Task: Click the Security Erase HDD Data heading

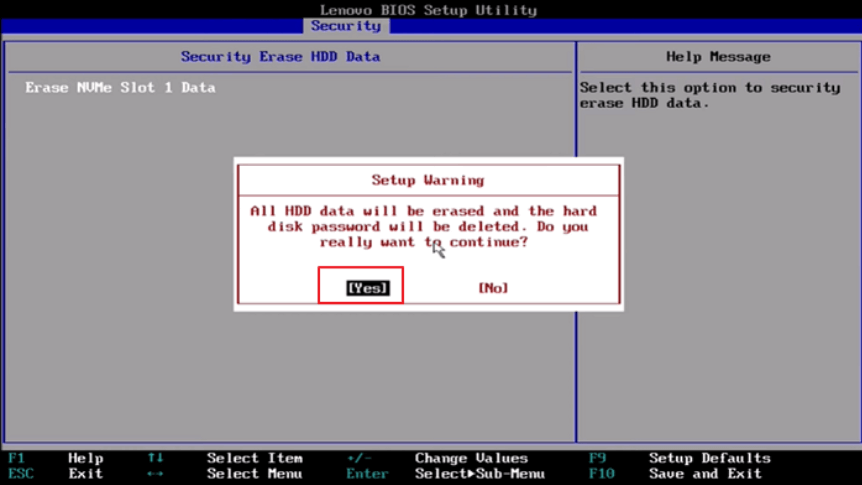Action: (x=280, y=57)
